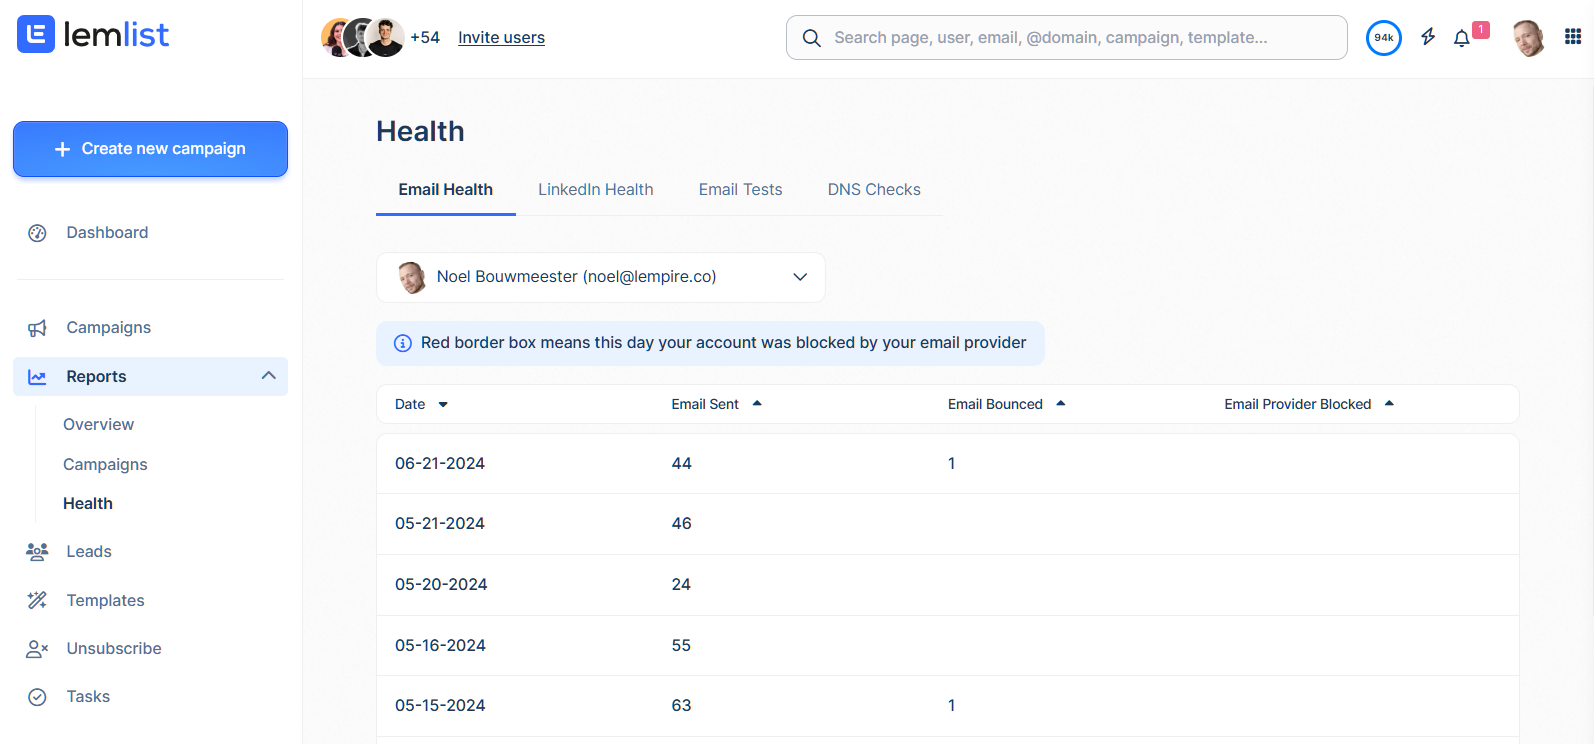The width and height of the screenshot is (1594, 744).
Task: Switch to the DNS Checks tab
Action: click(873, 190)
